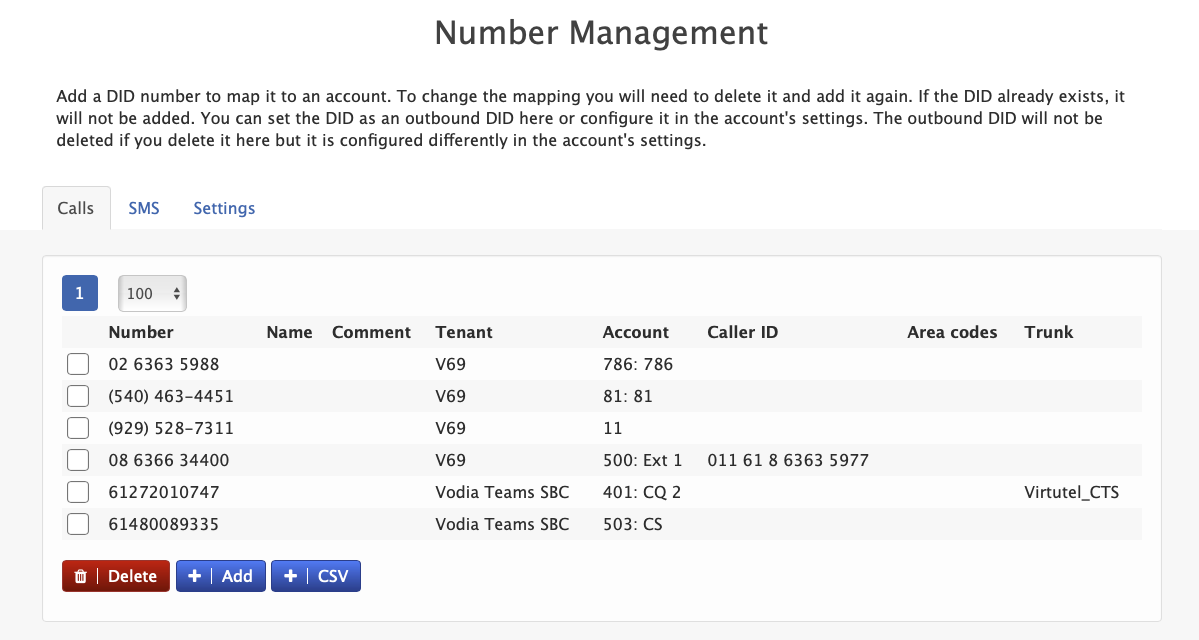Click the Number column header
This screenshot has width=1199, height=640.
coord(141,332)
